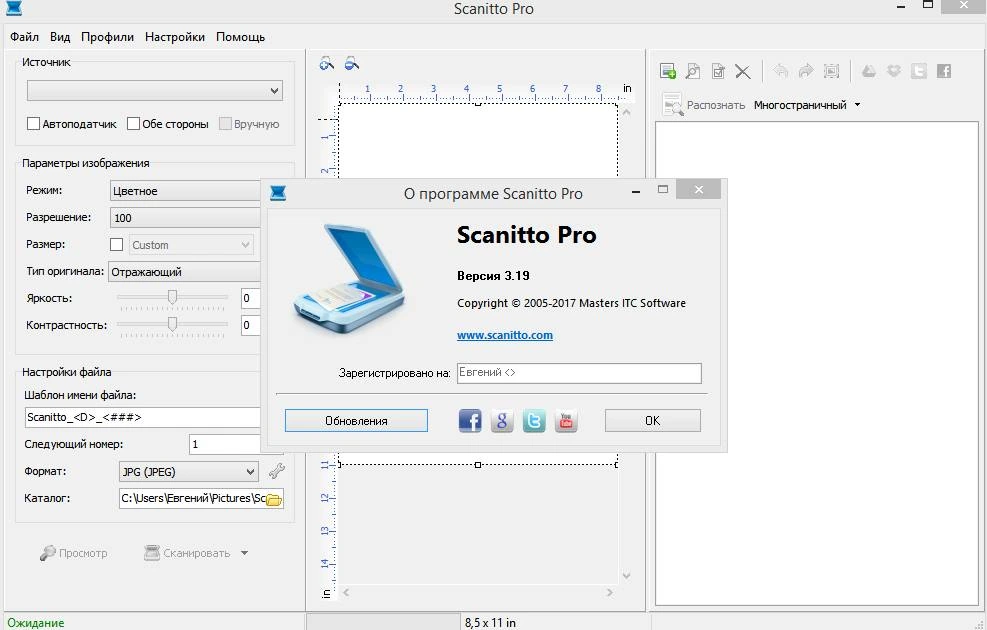Click the Ожидание status text
987x630 pixels.
[35, 622]
